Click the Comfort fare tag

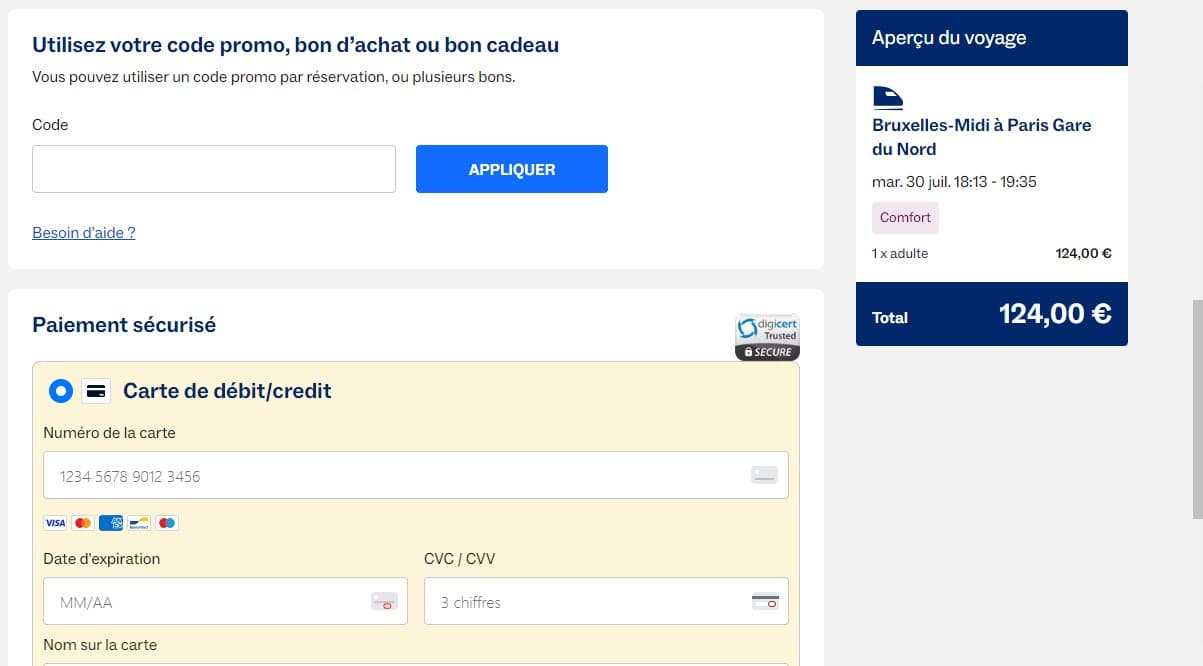point(905,217)
